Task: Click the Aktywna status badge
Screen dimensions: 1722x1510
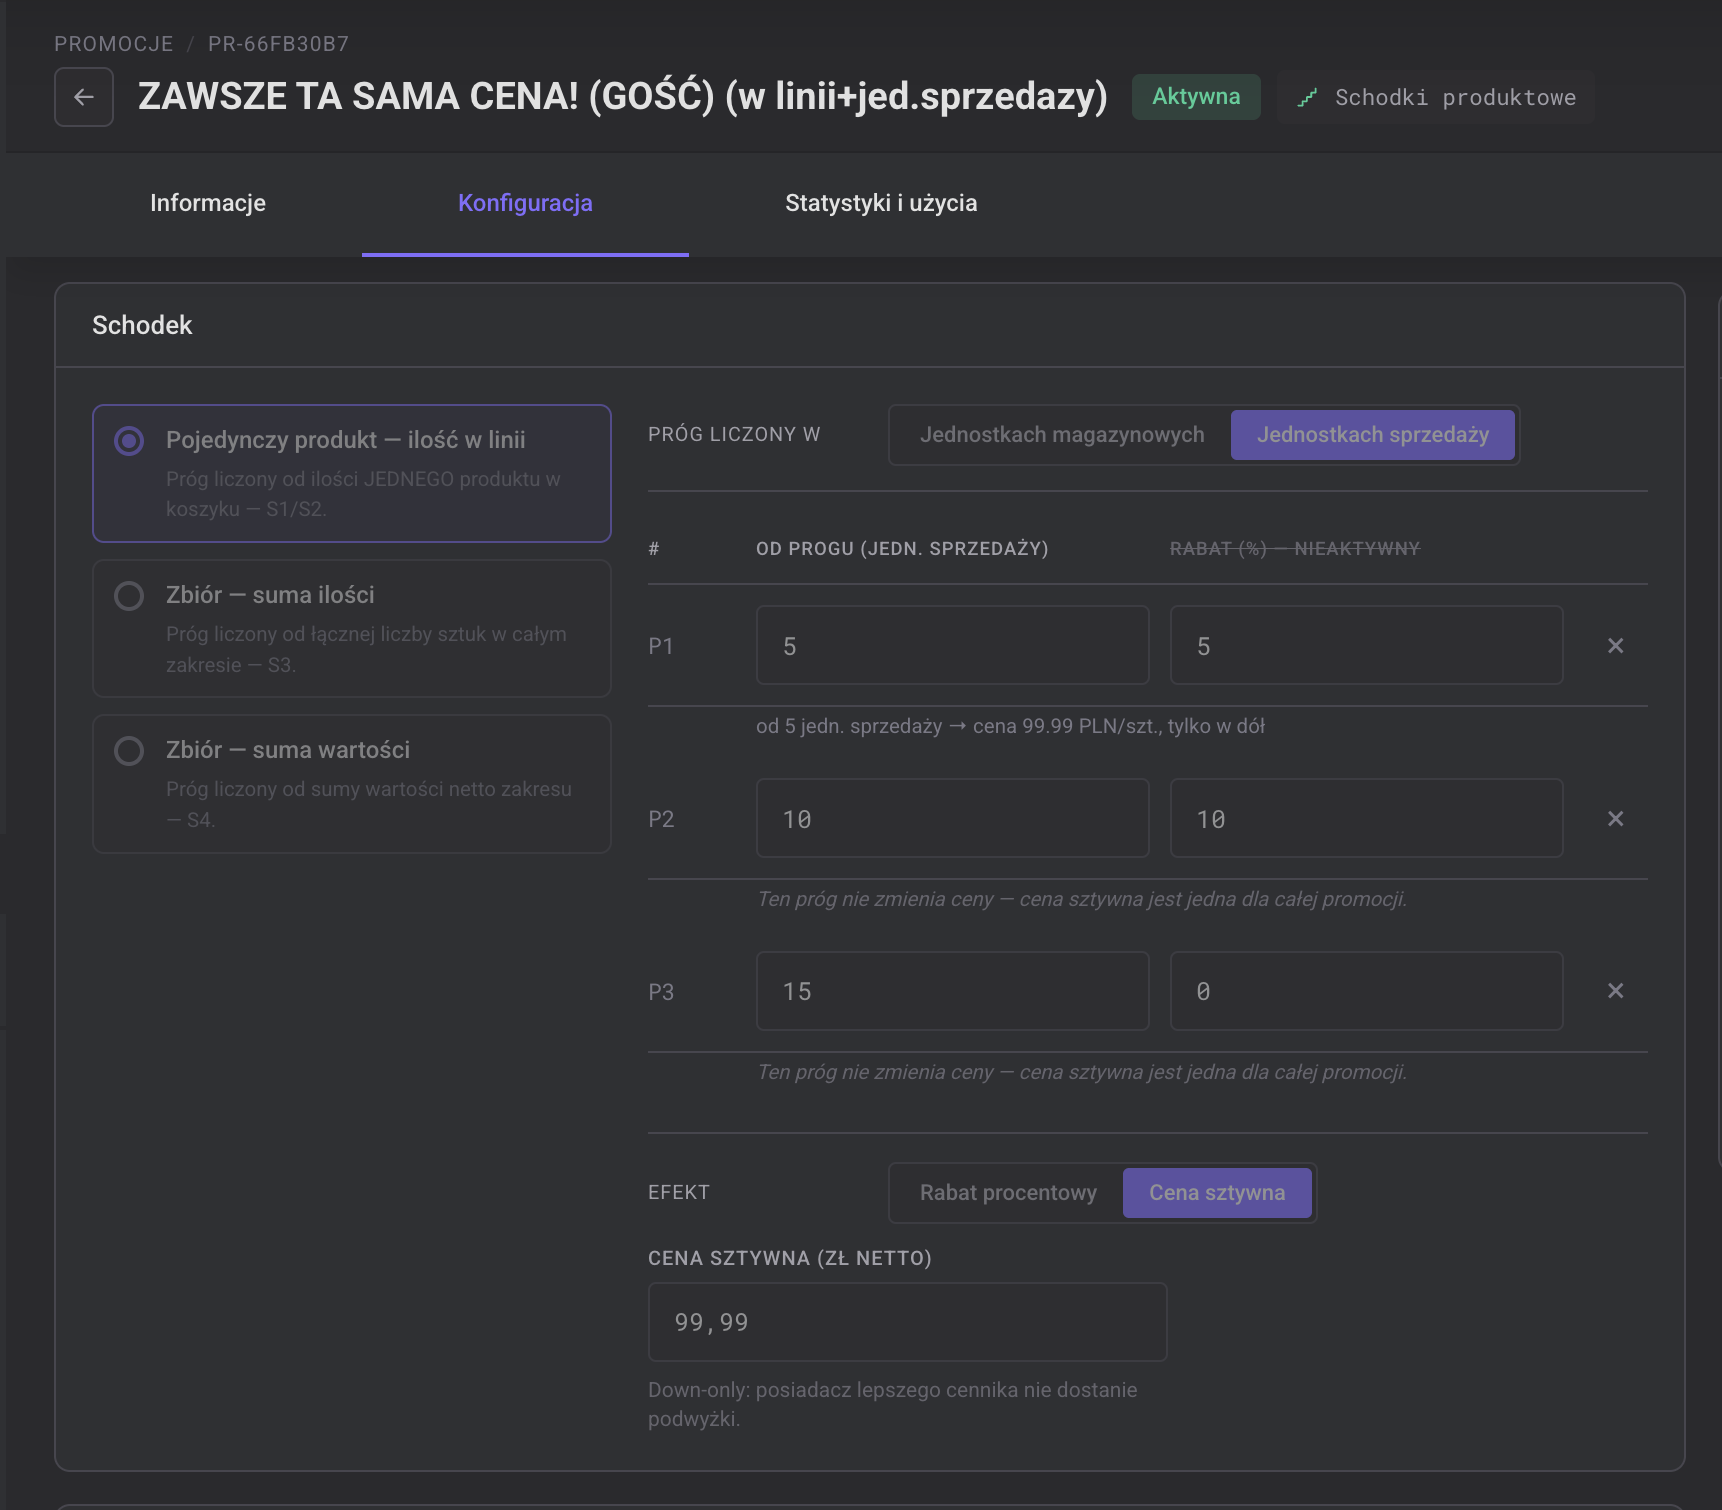Action: click(1196, 97)
